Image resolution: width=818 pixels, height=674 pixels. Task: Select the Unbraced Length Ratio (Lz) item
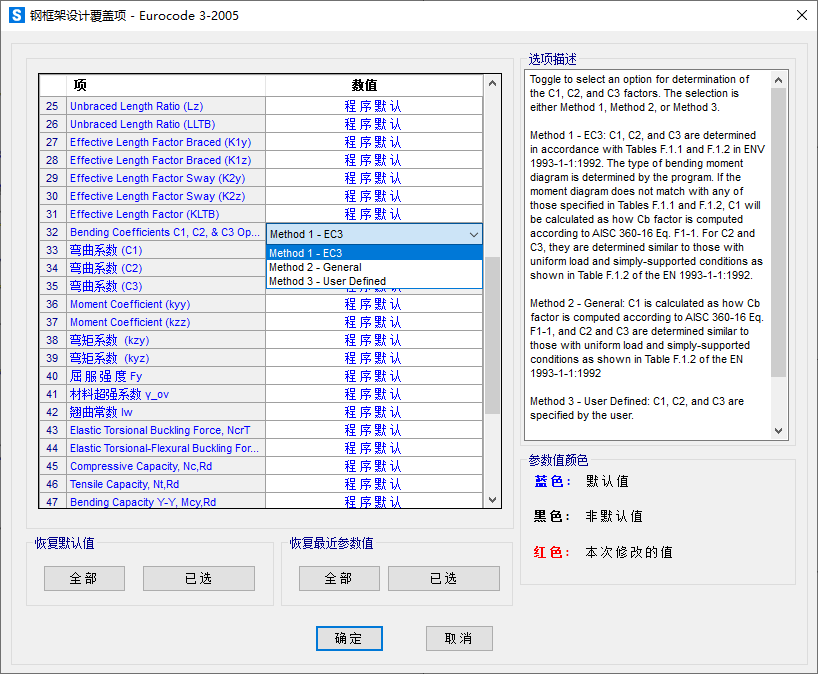tap(136, 106)
